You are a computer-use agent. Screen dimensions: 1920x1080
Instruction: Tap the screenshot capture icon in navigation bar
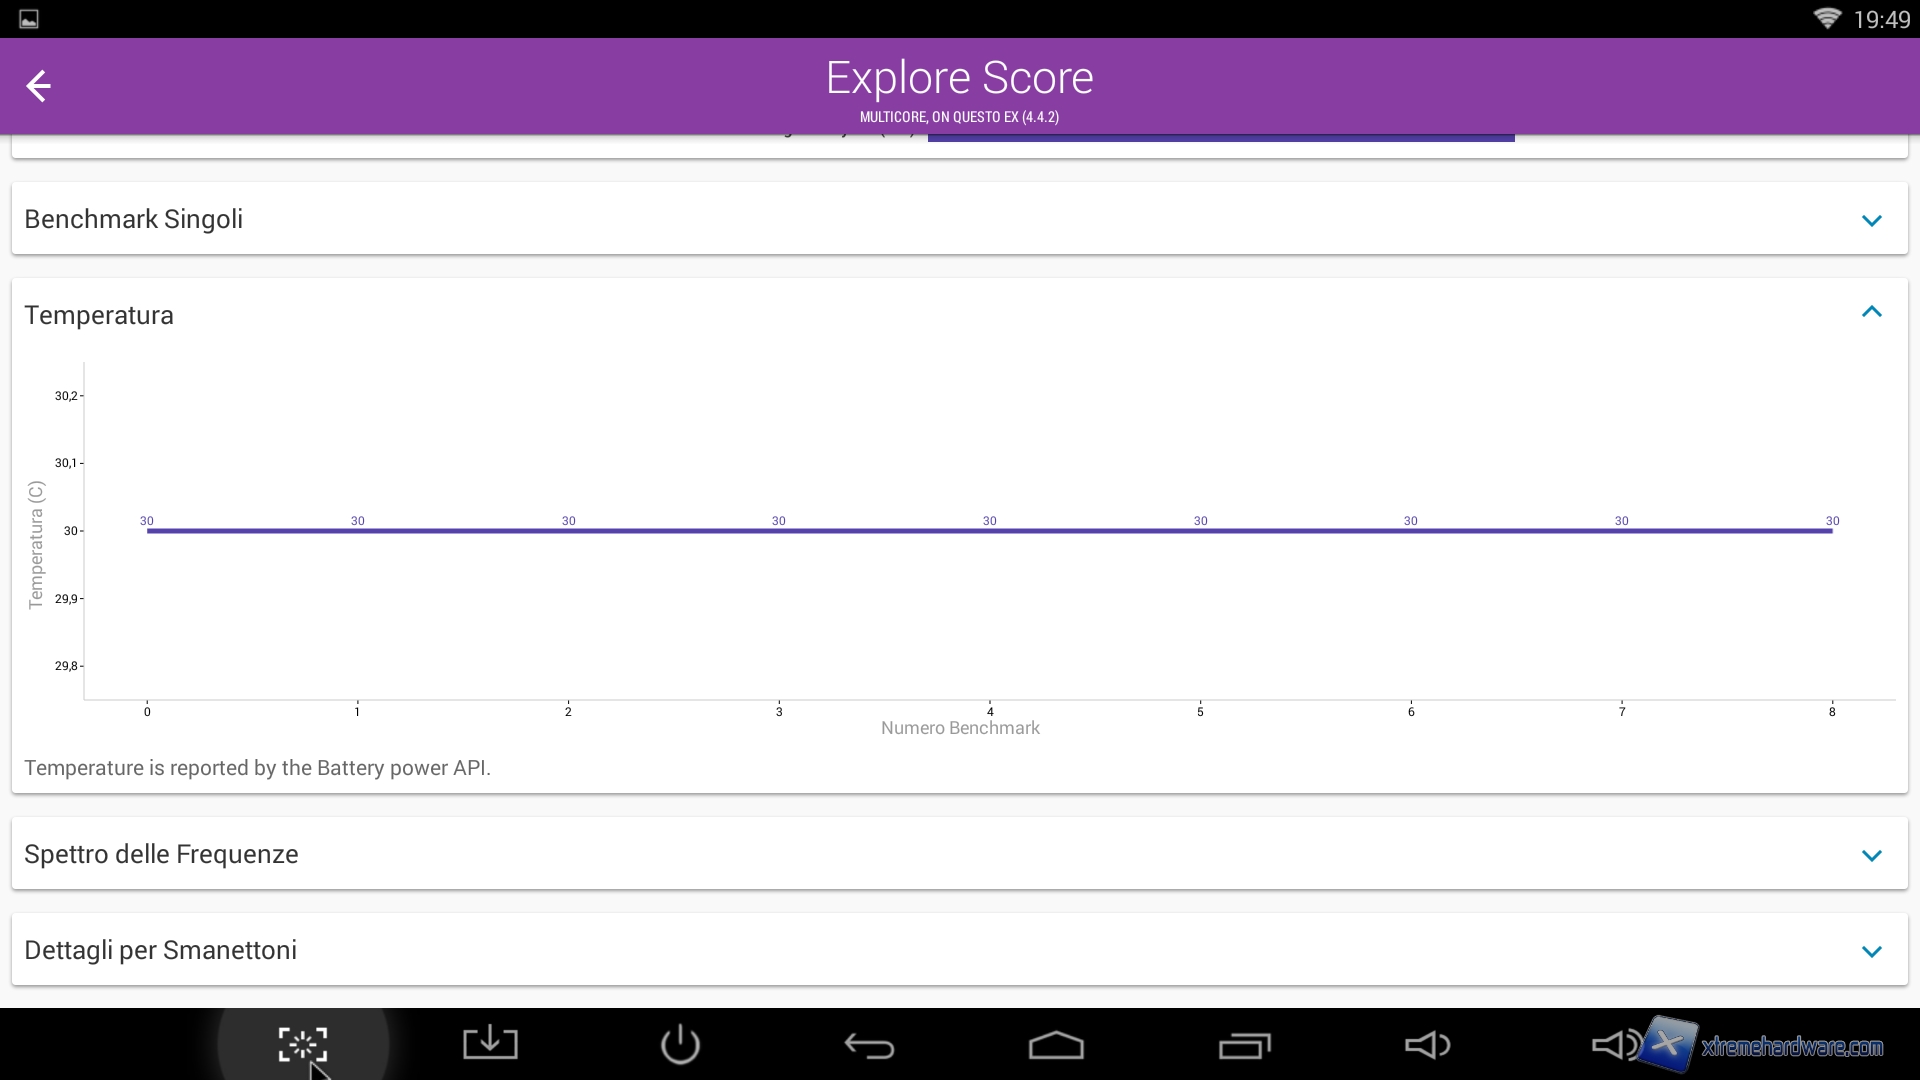[302, 1045]
